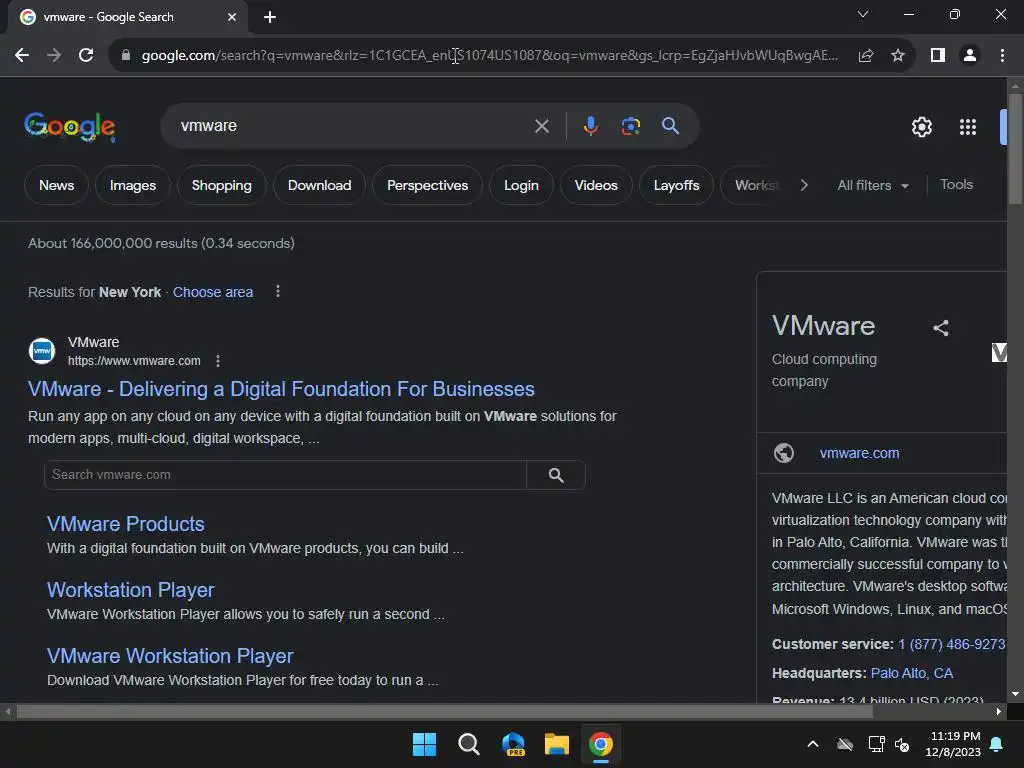
Task: Select the Download filter chip
Action: 319,185
